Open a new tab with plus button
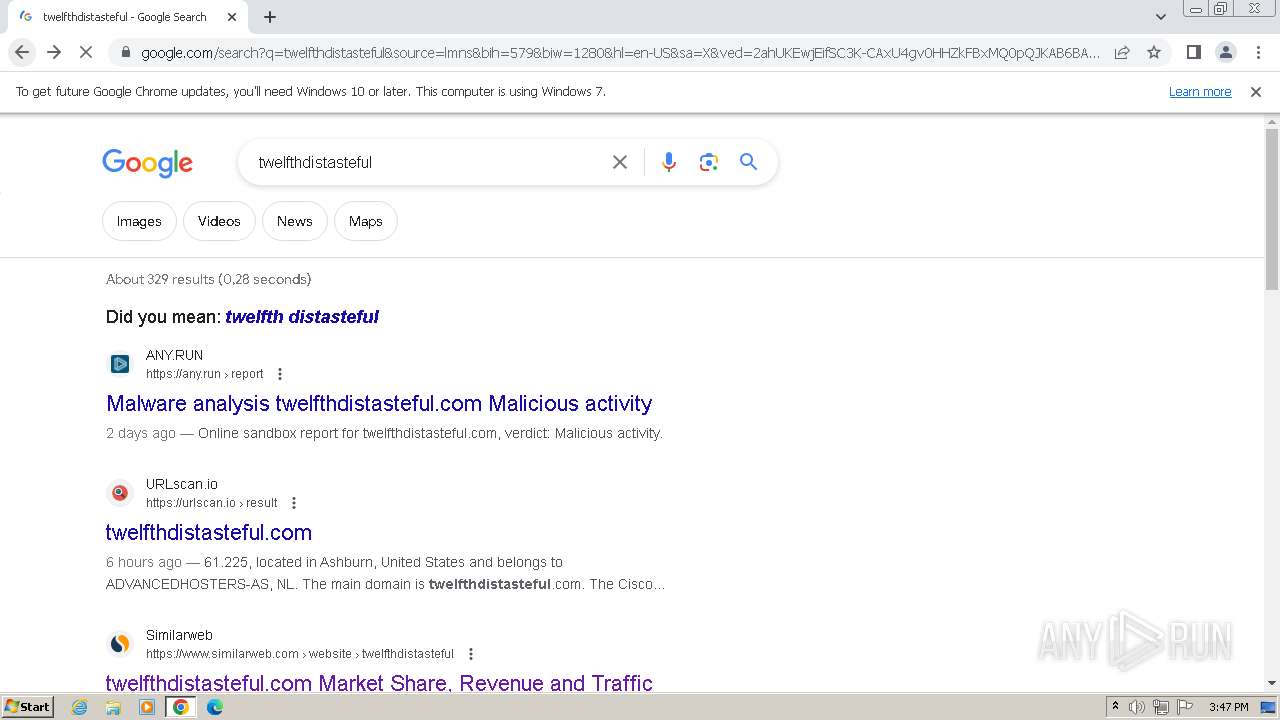 [270, 17]
